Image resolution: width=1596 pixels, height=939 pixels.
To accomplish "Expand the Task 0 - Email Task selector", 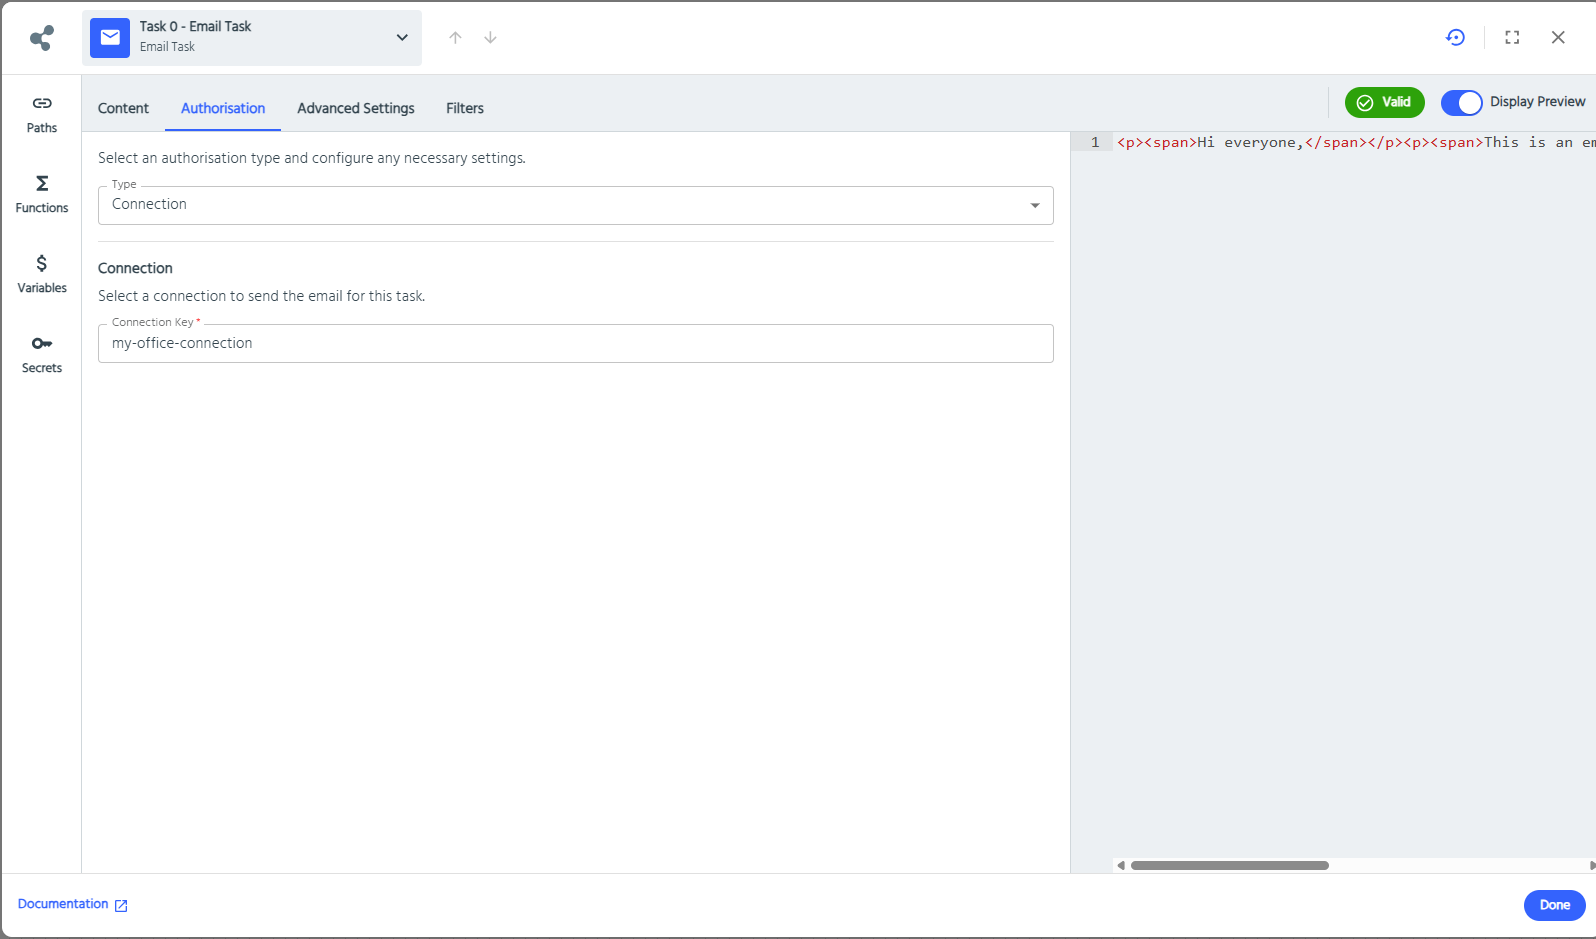I will pos(252,38).
